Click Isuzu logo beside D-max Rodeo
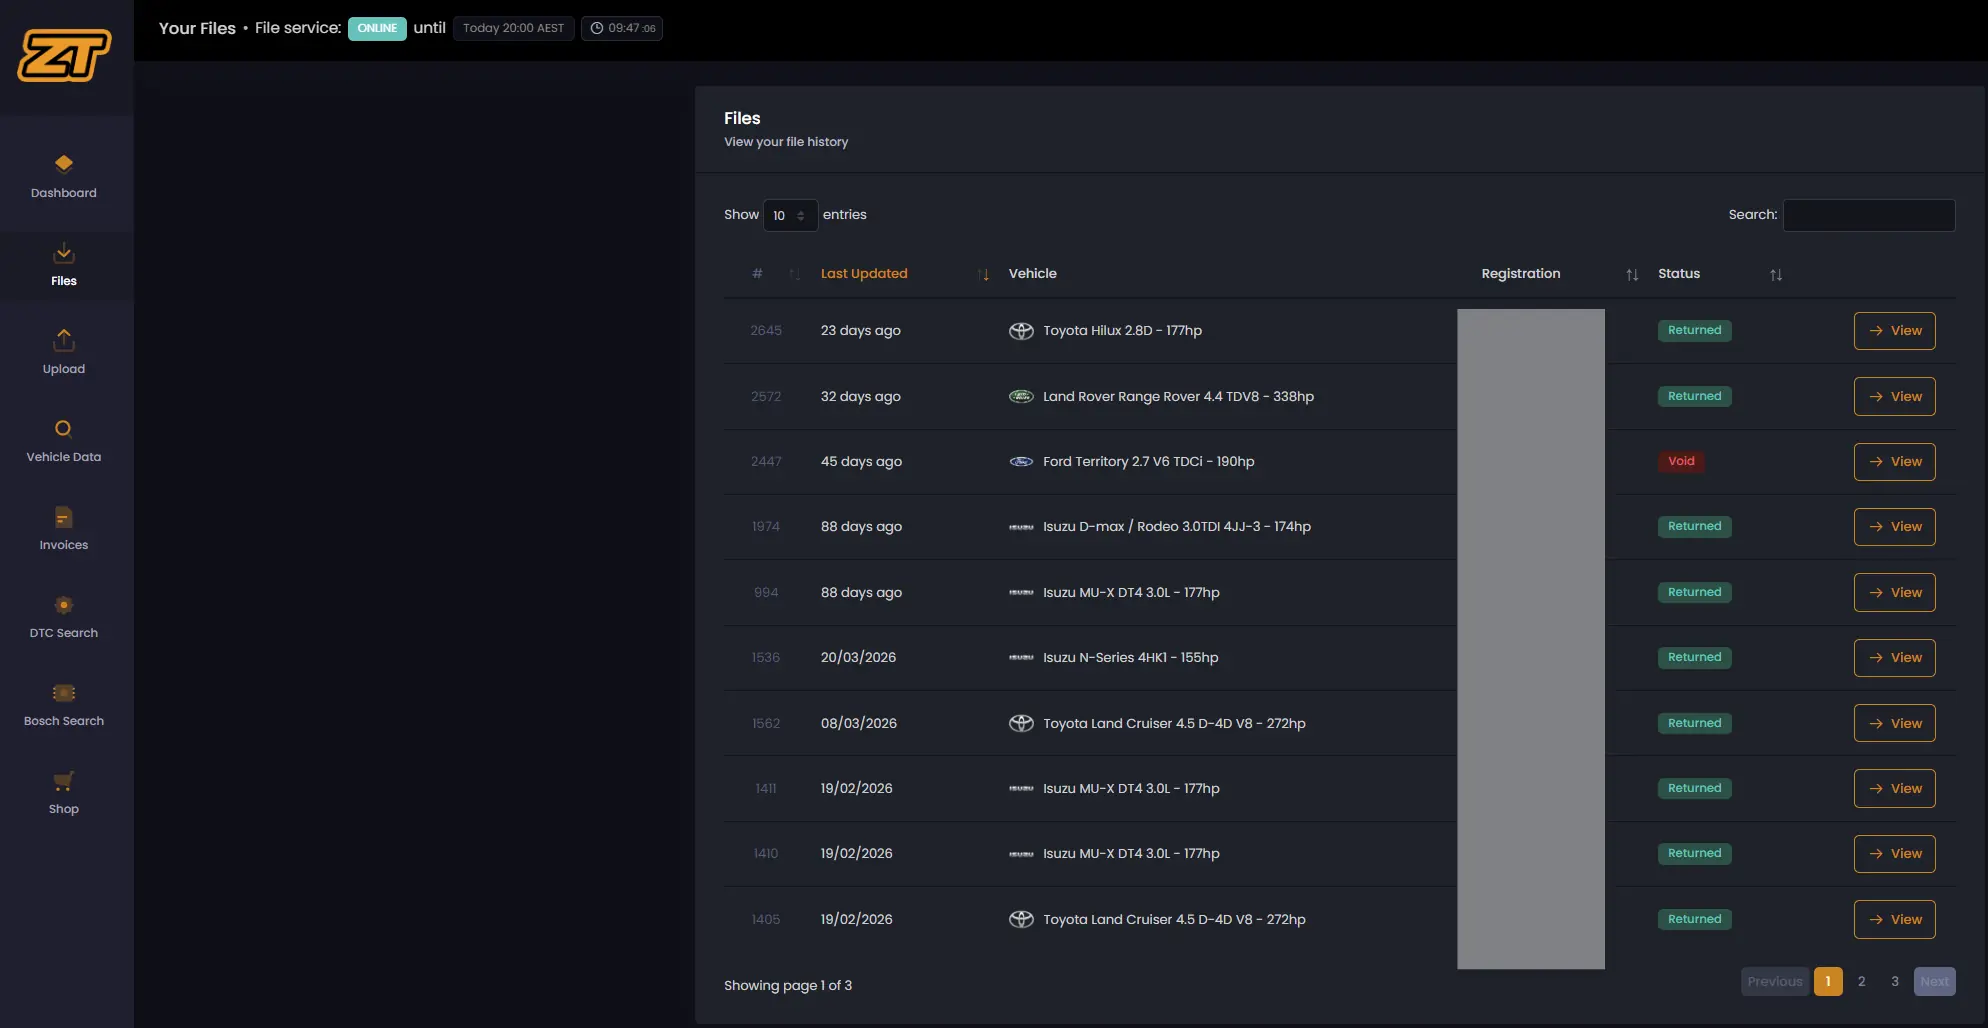 pos(1021,527)
